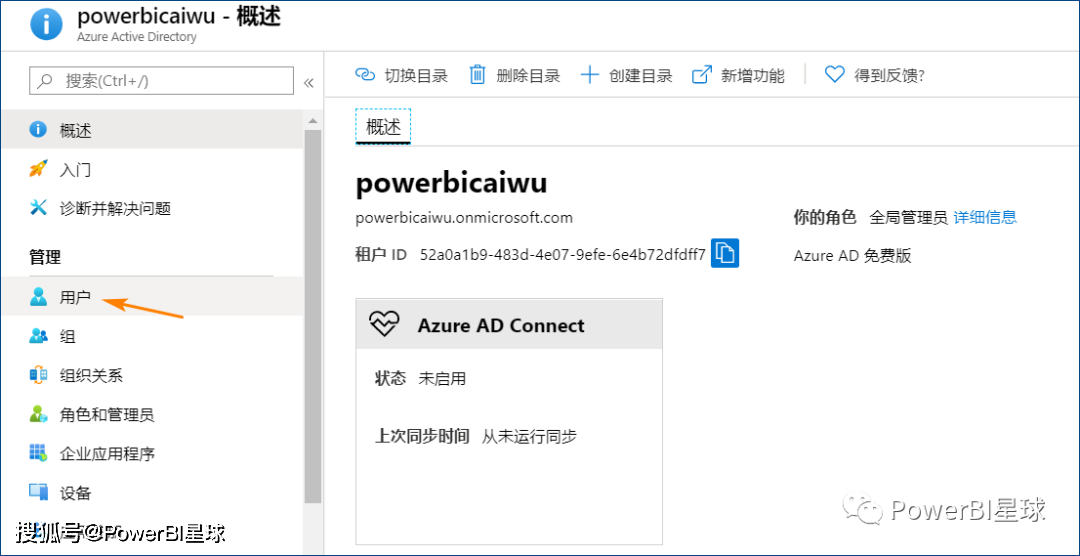The width and height of the screenshot is (1080, 556).
Task: Click the 删除目录 trash can icon
Action: pyautogui.click(x=477, y=74)
